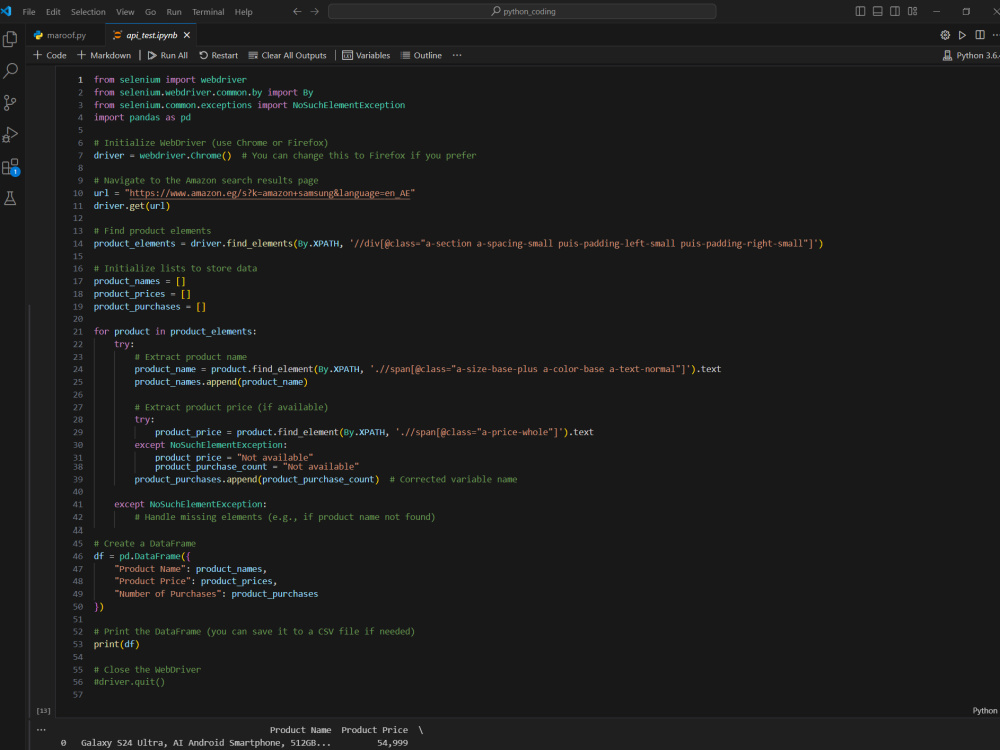This screenshot has width=1000, height=750.
Task: Open notebook toolbar more actions ellipsis
Action: tap(457, 55)
